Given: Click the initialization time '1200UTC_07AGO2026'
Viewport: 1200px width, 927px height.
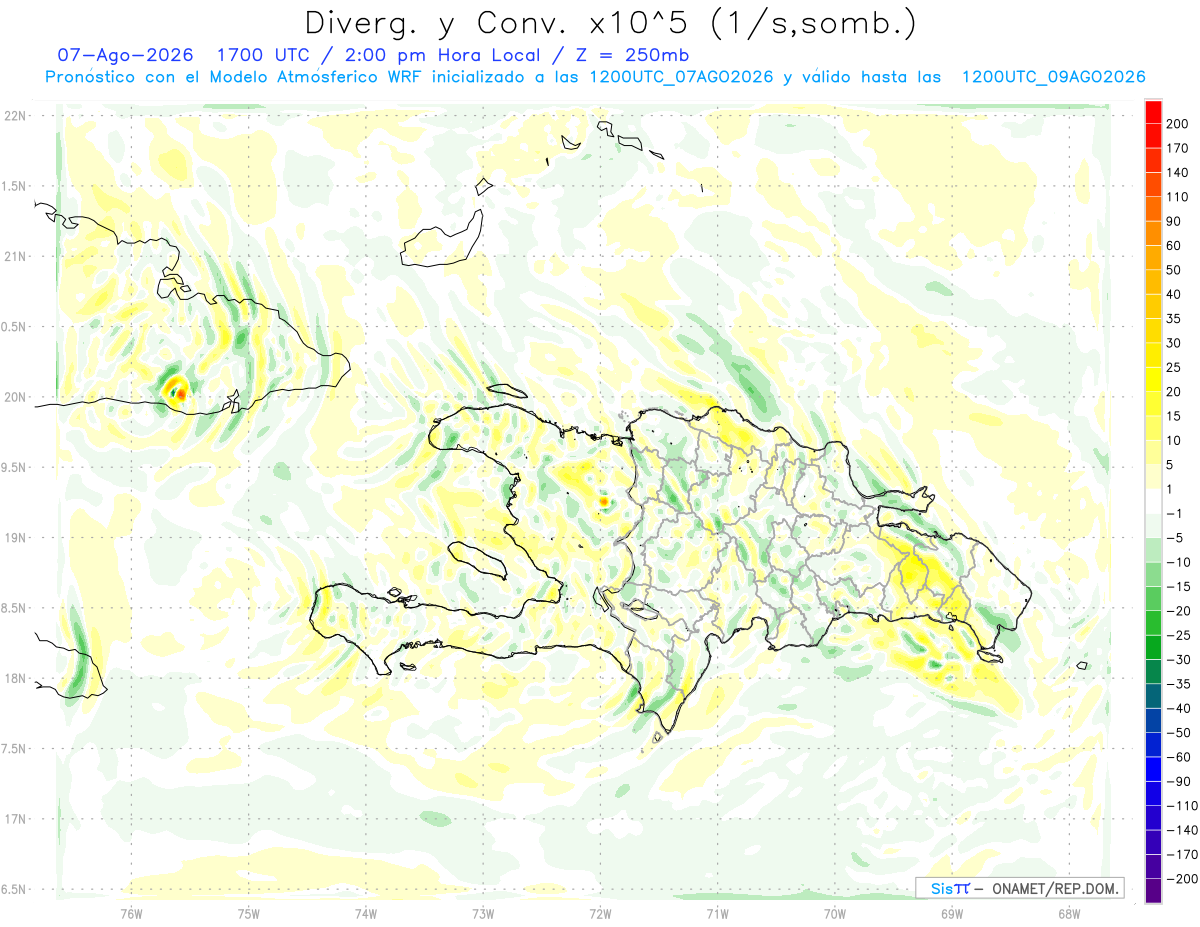Looking at the screenshot, I should [x=681, y=77].
